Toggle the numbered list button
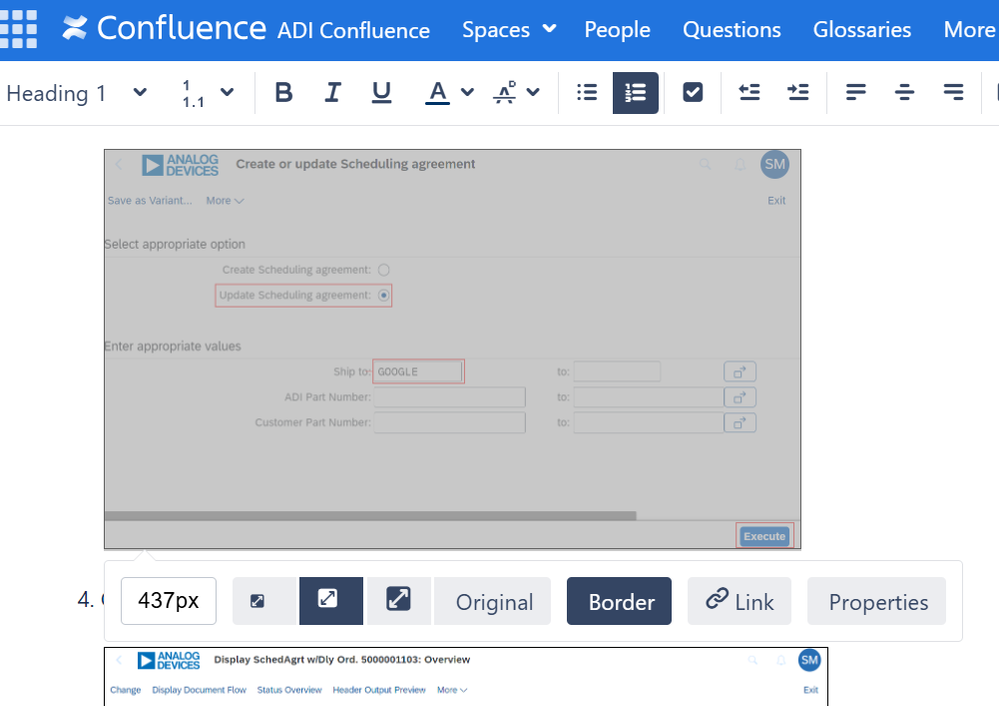The width and height of the screenshot is (999, 706). (635, 93)
